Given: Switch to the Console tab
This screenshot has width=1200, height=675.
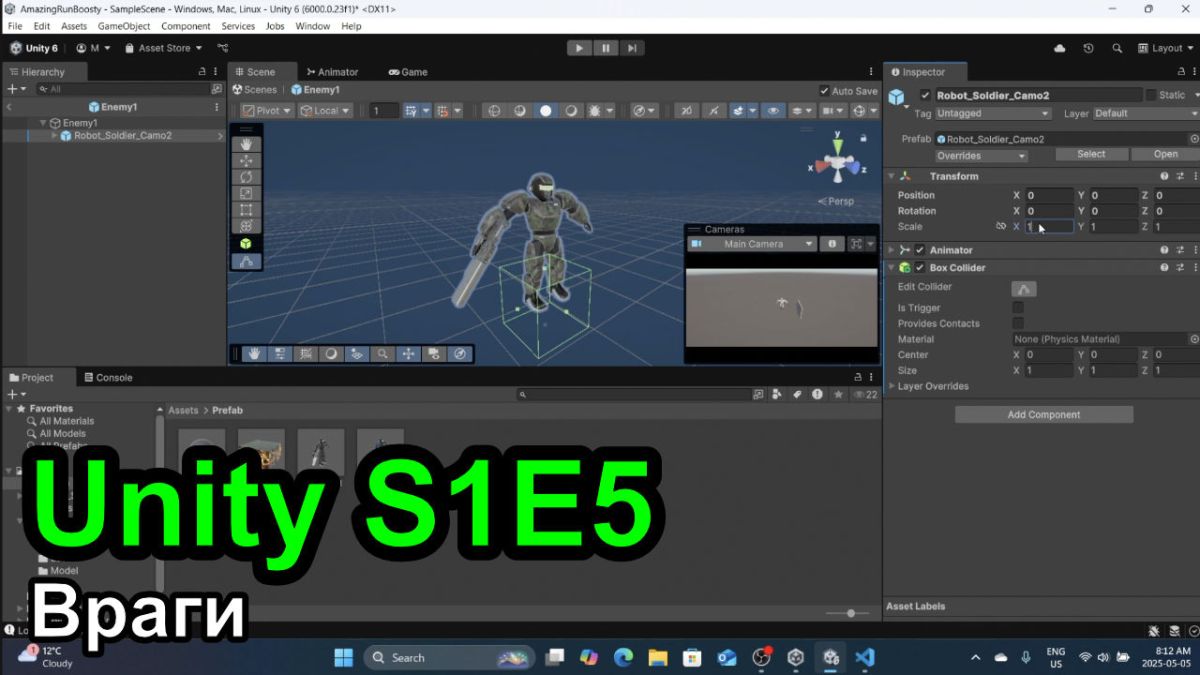Looking at the screenshot, I should click(x=108, y=378).
